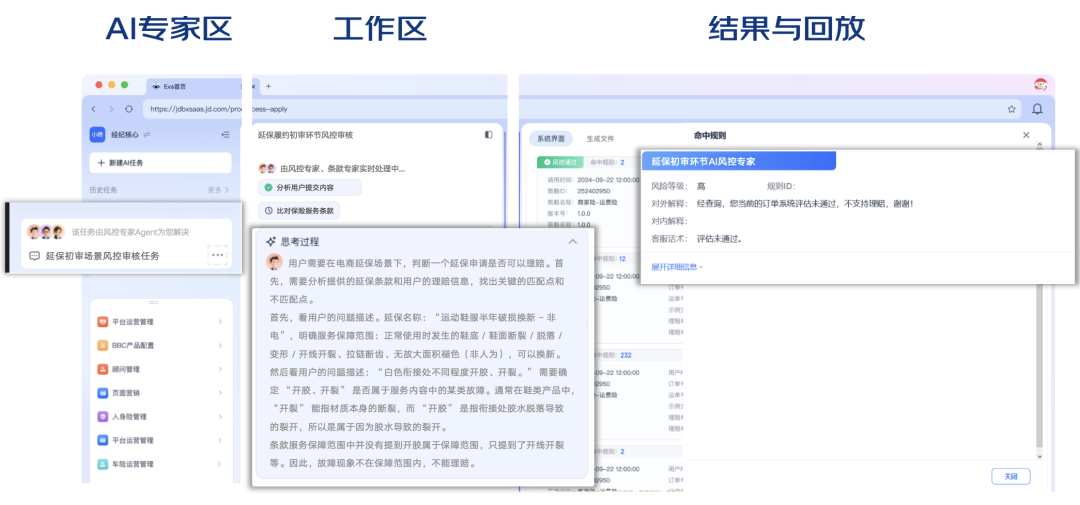Open 更多 history tasks
The width and height of the screenshot is (1080, 505).
click(x=218, y=189)
